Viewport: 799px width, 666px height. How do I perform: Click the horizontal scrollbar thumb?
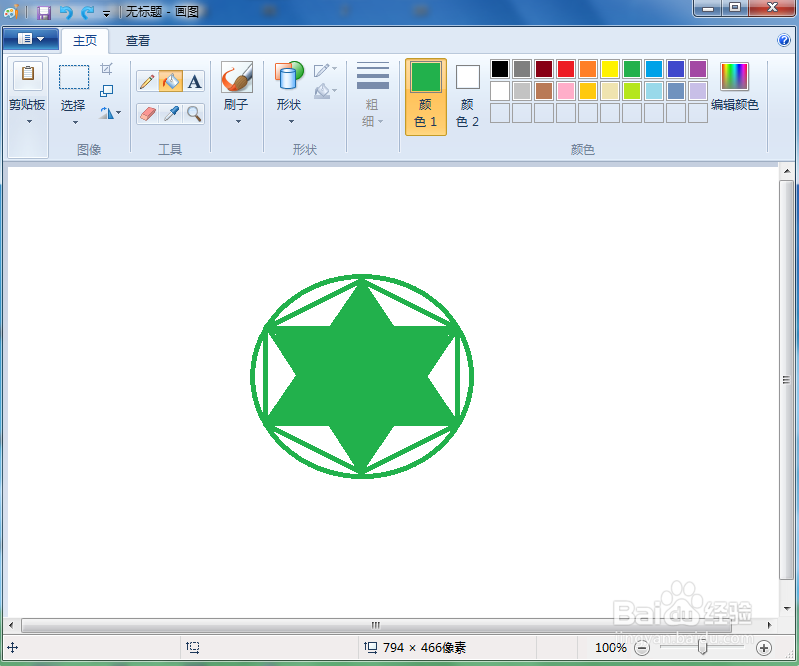click(x=376, y=625)
